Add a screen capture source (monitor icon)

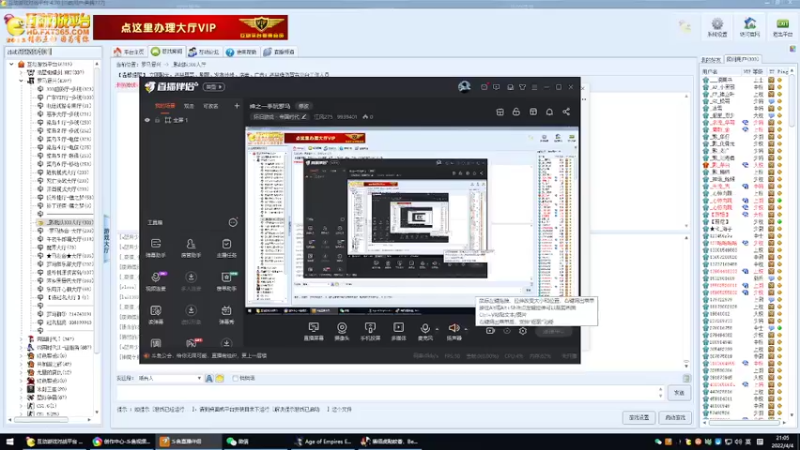(313, 331)
